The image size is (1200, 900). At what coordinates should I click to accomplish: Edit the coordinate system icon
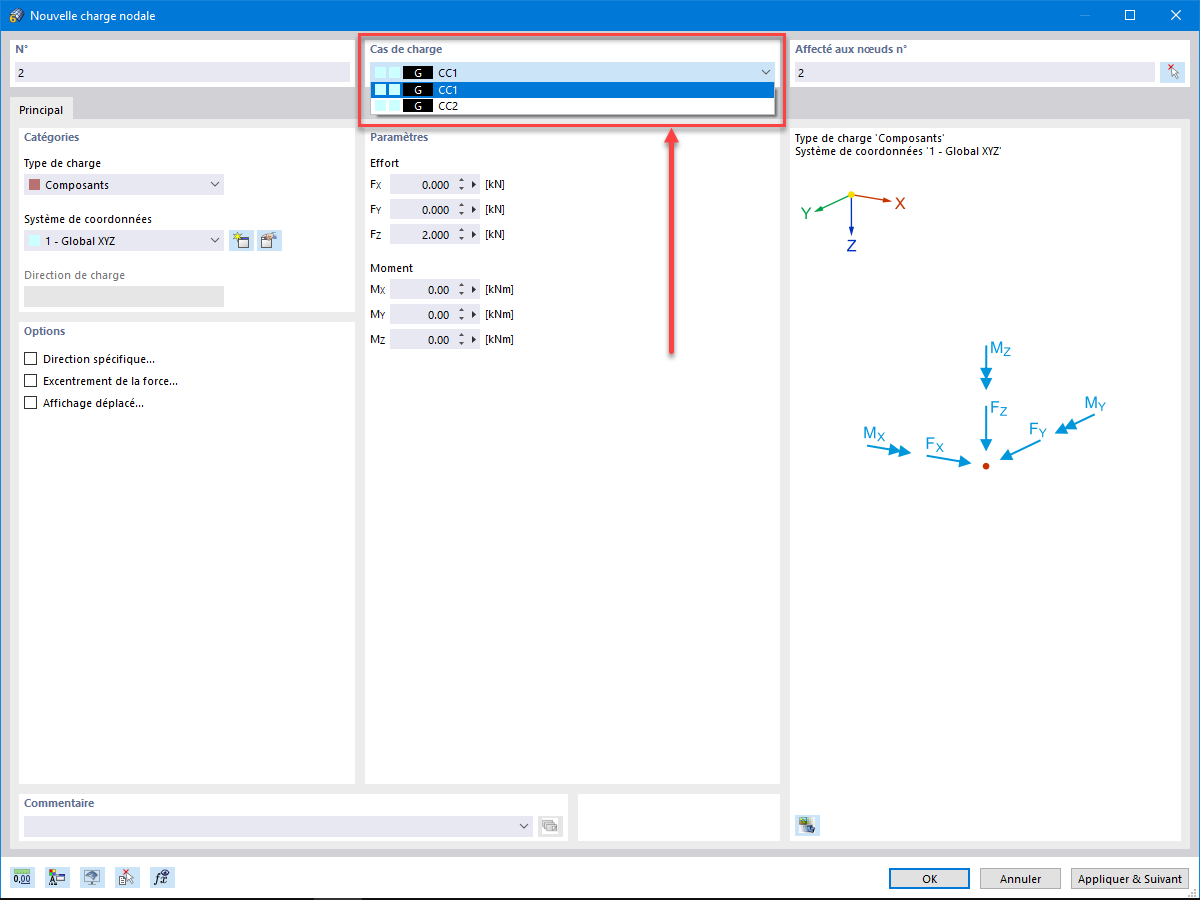coord(269,240)
